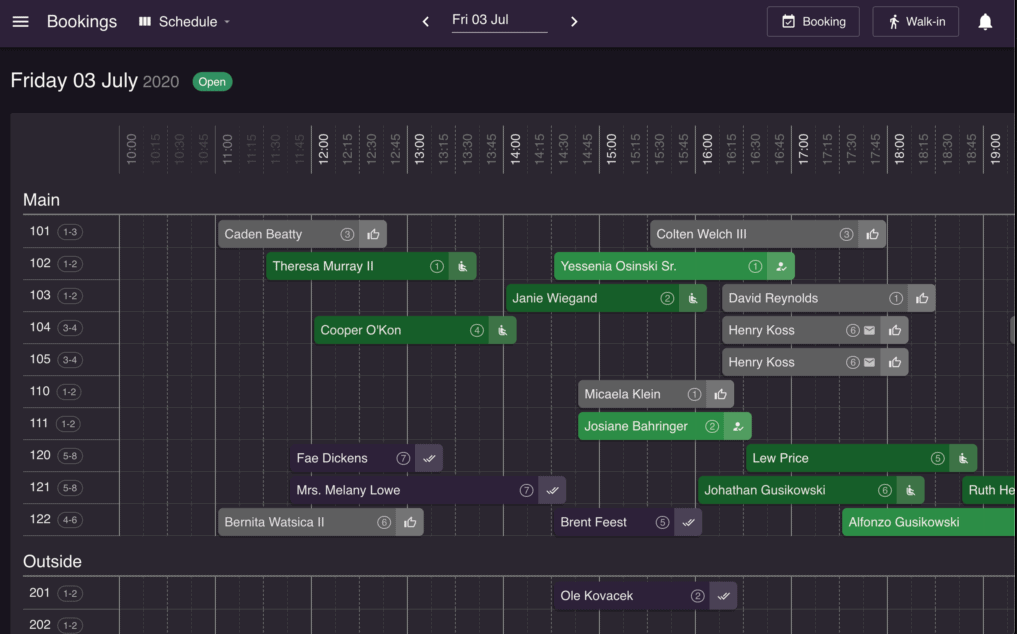Open the notifications bell
Image resolution: width=1017 pixels, height=634 pixels.
(x=985, y=21)
